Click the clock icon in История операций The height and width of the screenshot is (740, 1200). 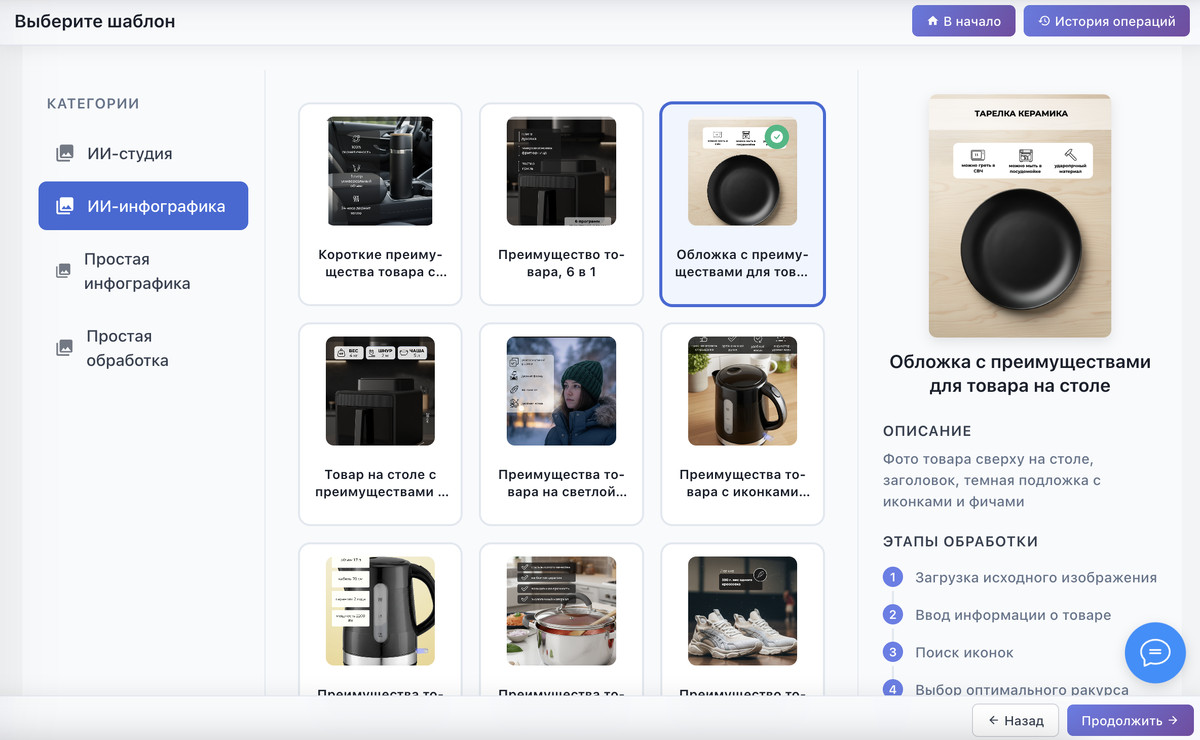(1045, 21)
